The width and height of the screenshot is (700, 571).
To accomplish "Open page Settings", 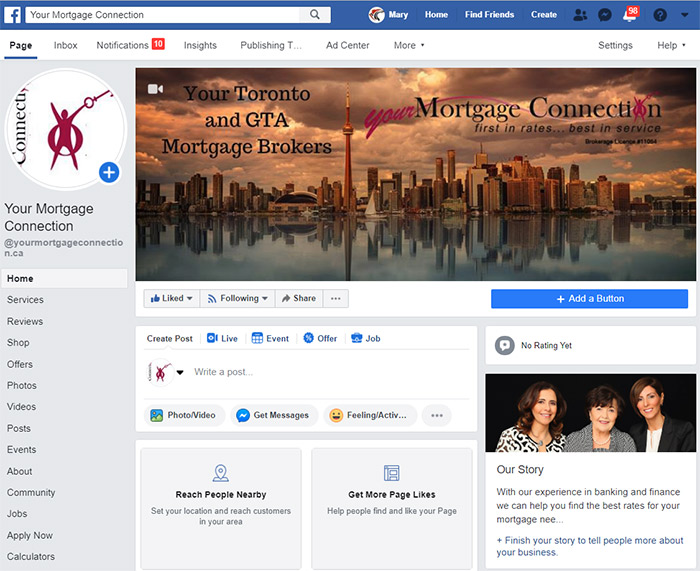I will (x=615, y=45).
